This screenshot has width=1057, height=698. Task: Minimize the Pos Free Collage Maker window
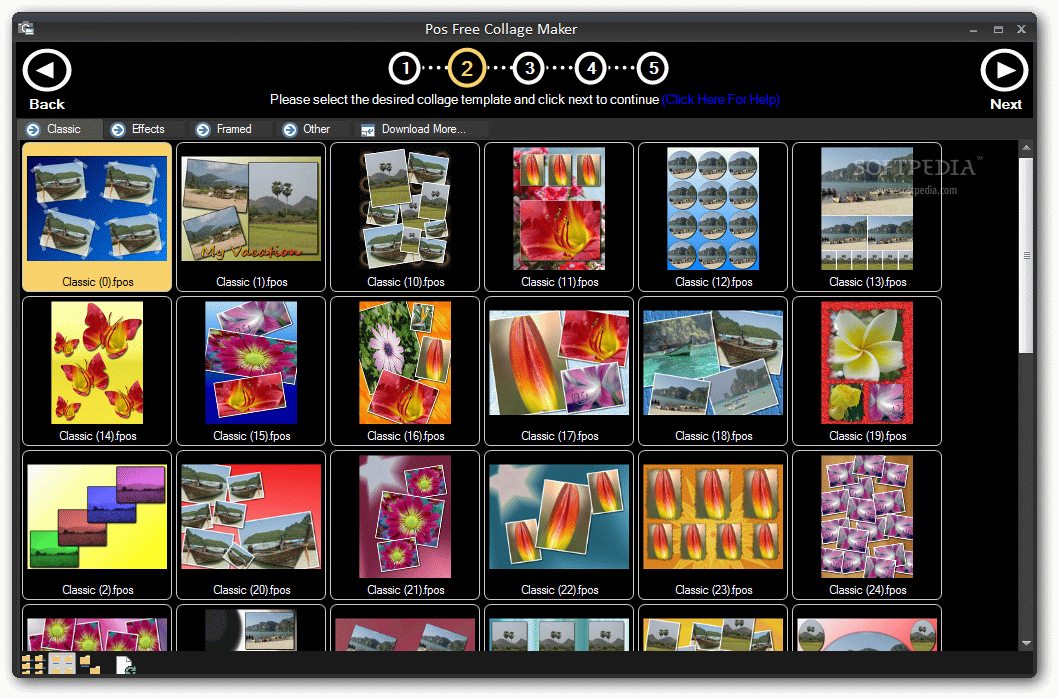coord(973,30)
